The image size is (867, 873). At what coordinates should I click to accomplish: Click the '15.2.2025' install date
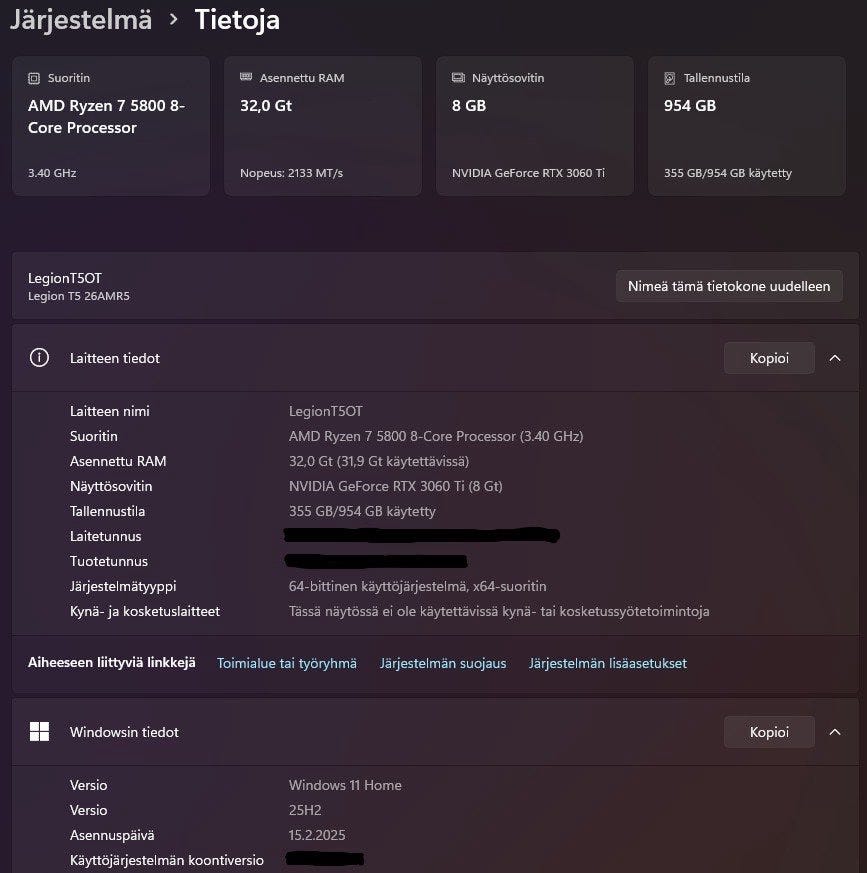pyautogui.click(x=317, y=835)
